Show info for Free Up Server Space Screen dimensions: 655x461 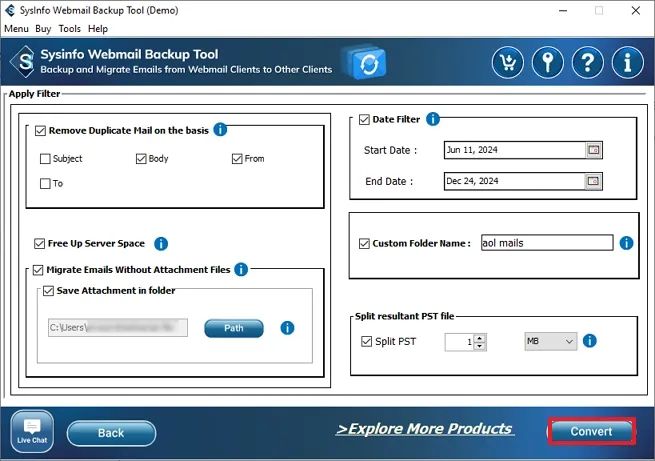click(x=161, y=243)
